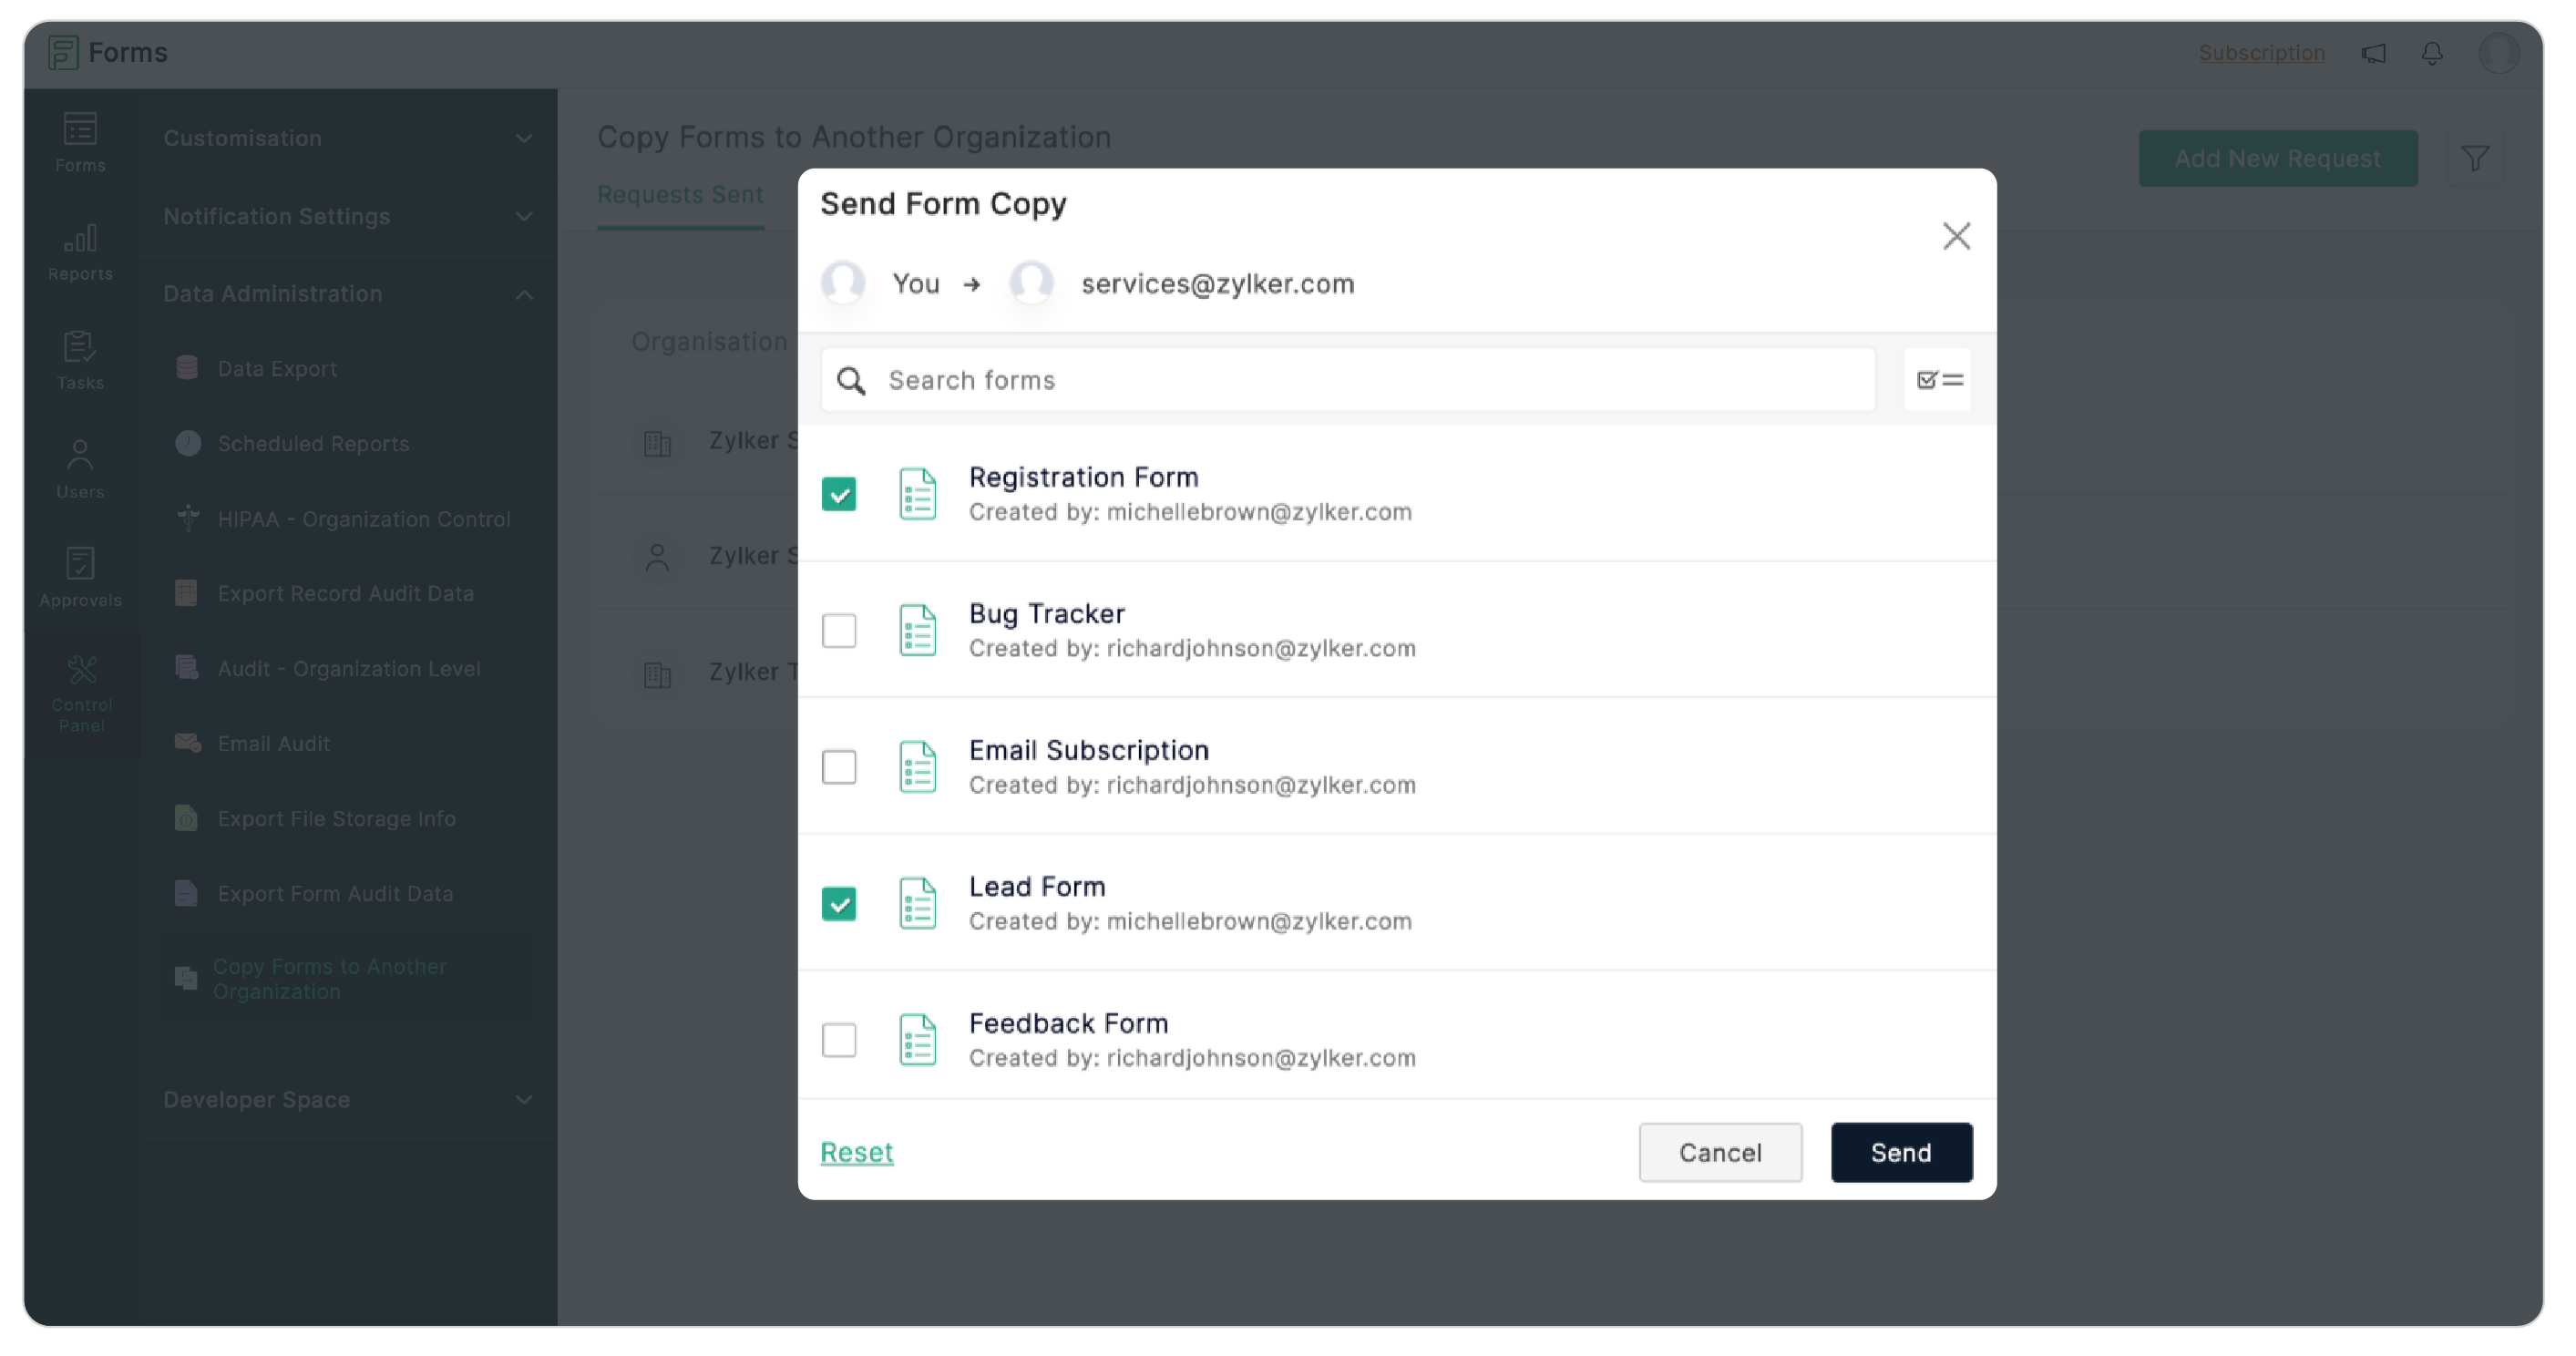Click the select-all checklist icon
The height and width of the screenshot is (1356, 2576).
[x=1937, y=380]
